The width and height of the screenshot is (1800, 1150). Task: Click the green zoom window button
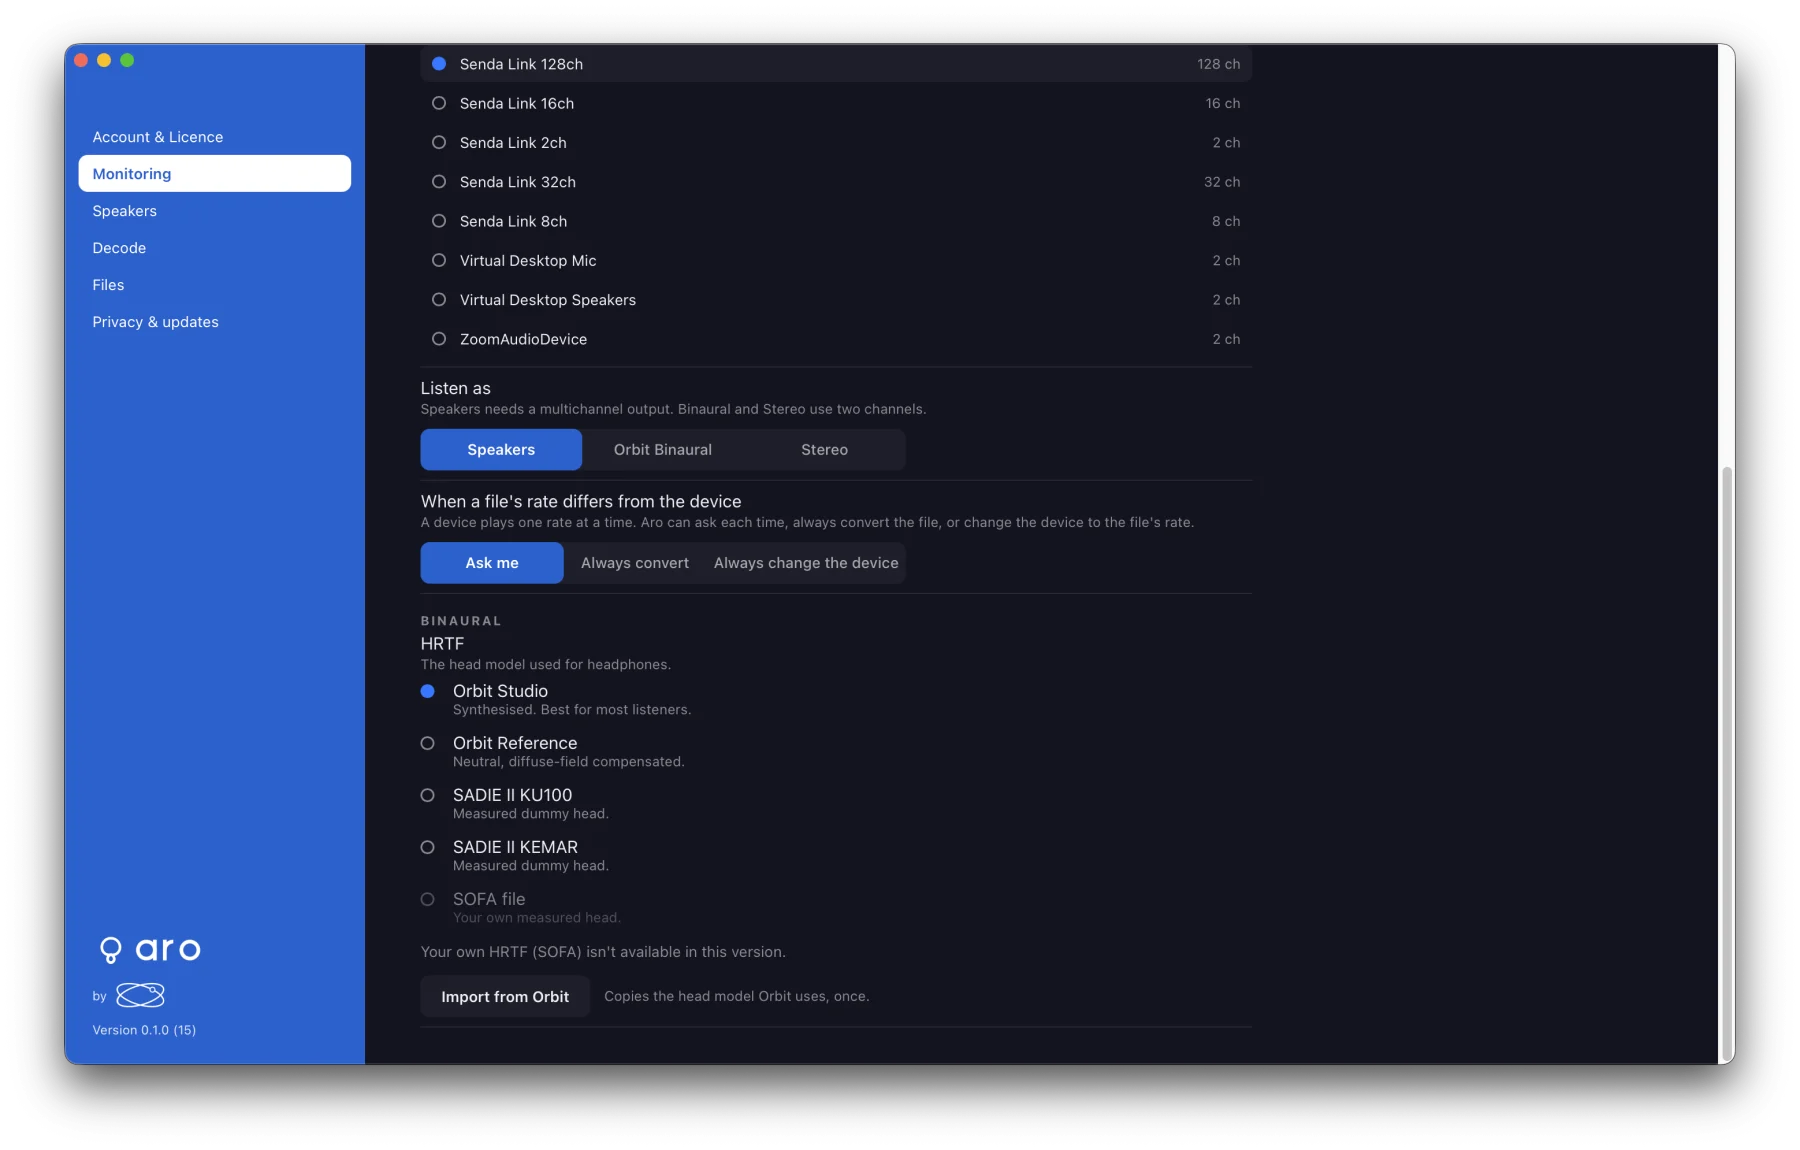click(127, 60)
